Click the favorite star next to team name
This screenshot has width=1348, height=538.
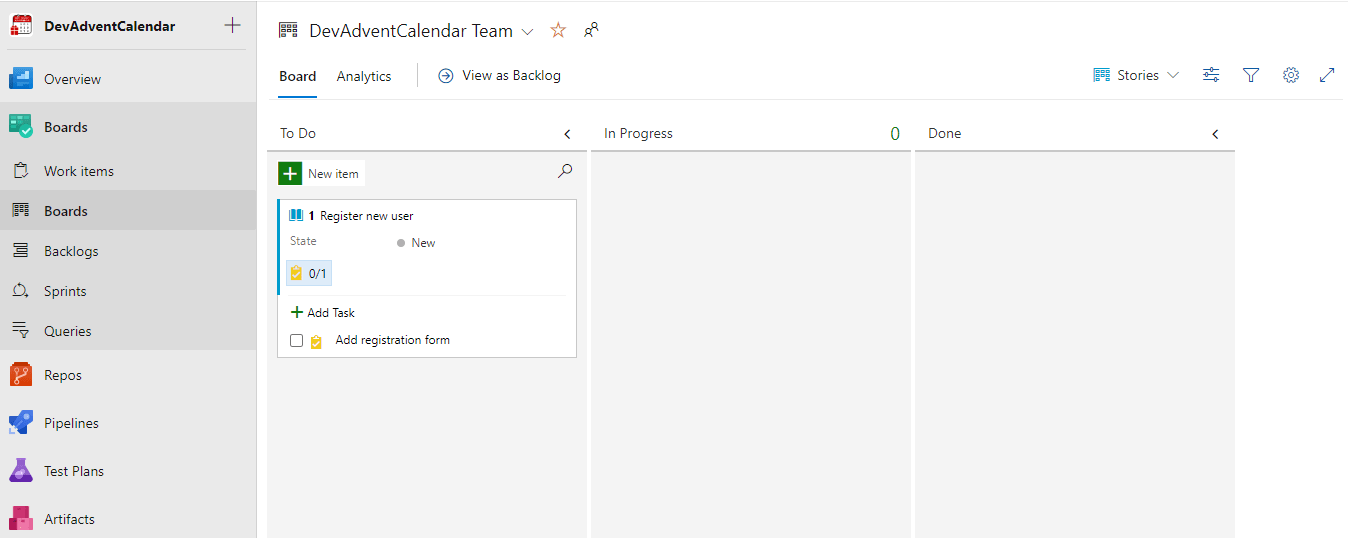[x=558, y=31]
